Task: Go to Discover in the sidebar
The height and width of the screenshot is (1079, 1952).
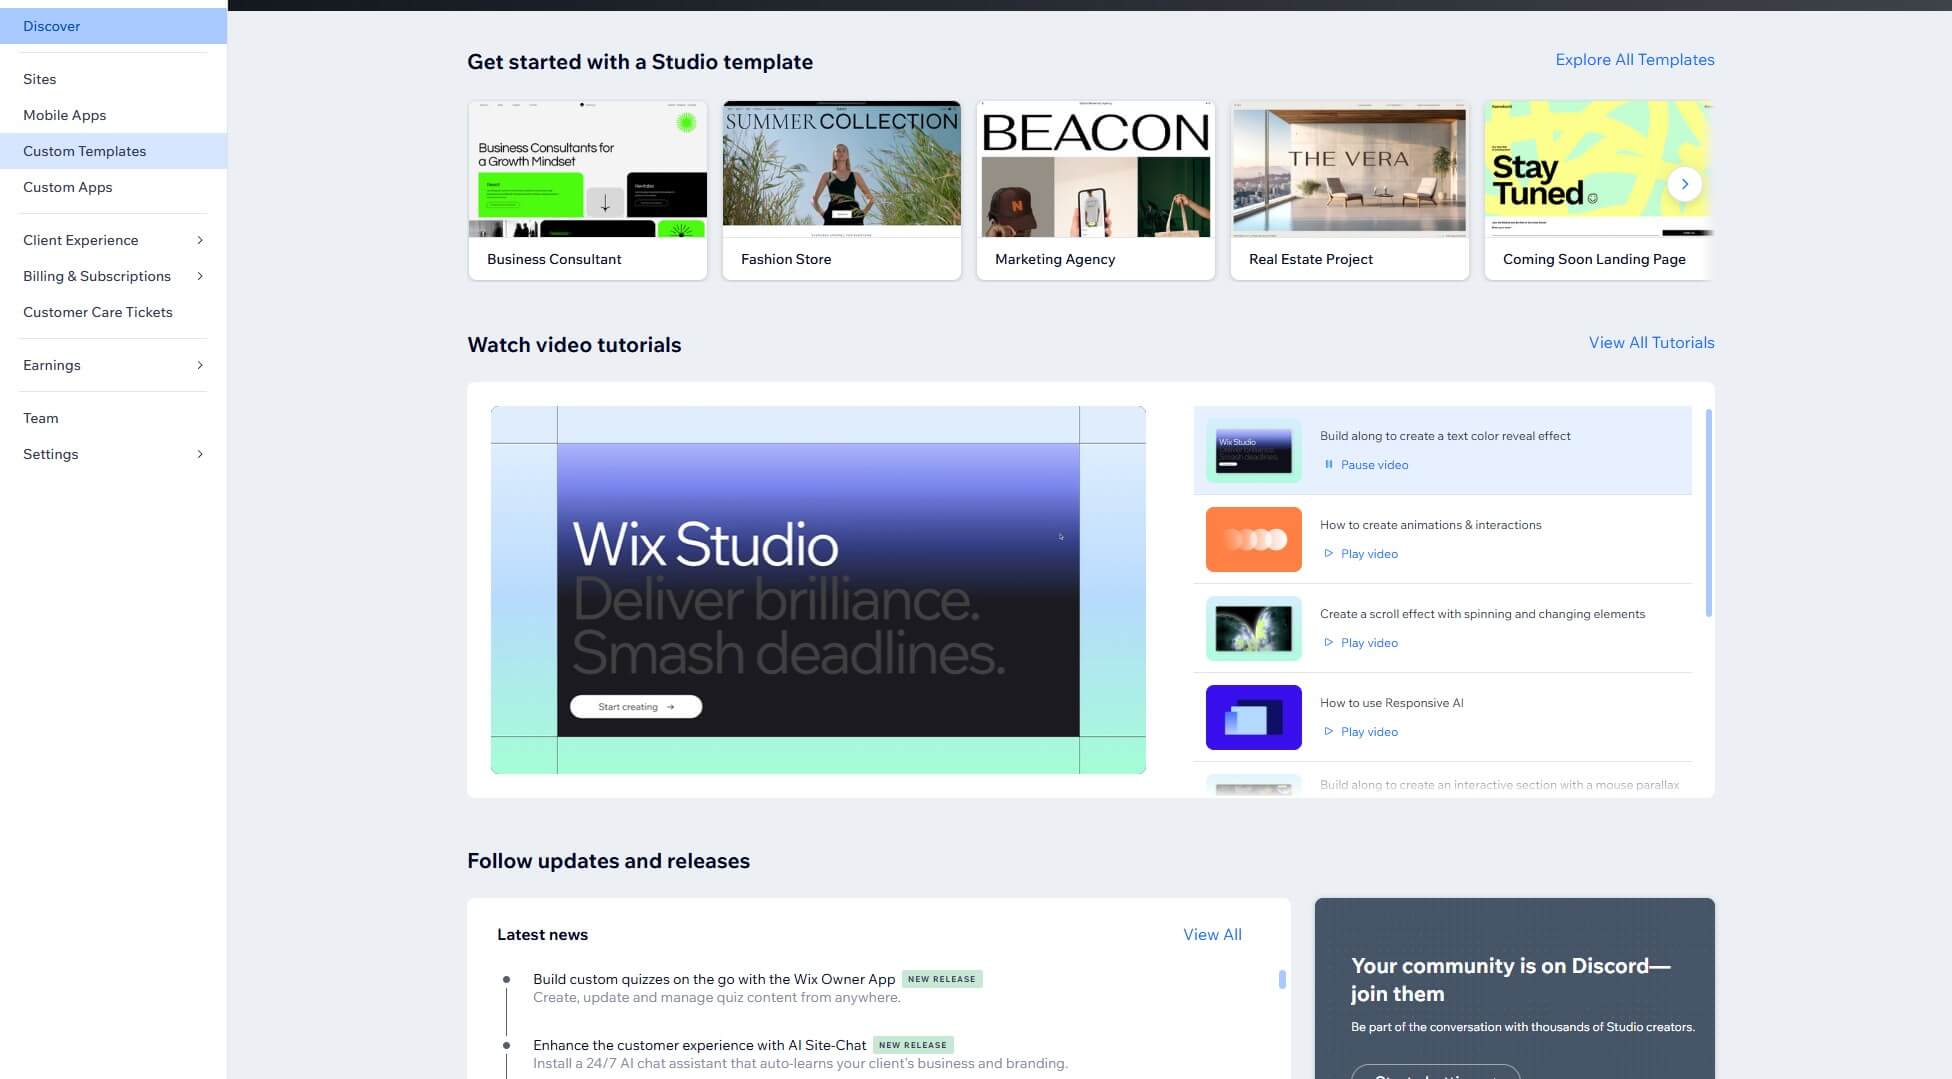Action: pyautogui.click(x=113, y=26)
